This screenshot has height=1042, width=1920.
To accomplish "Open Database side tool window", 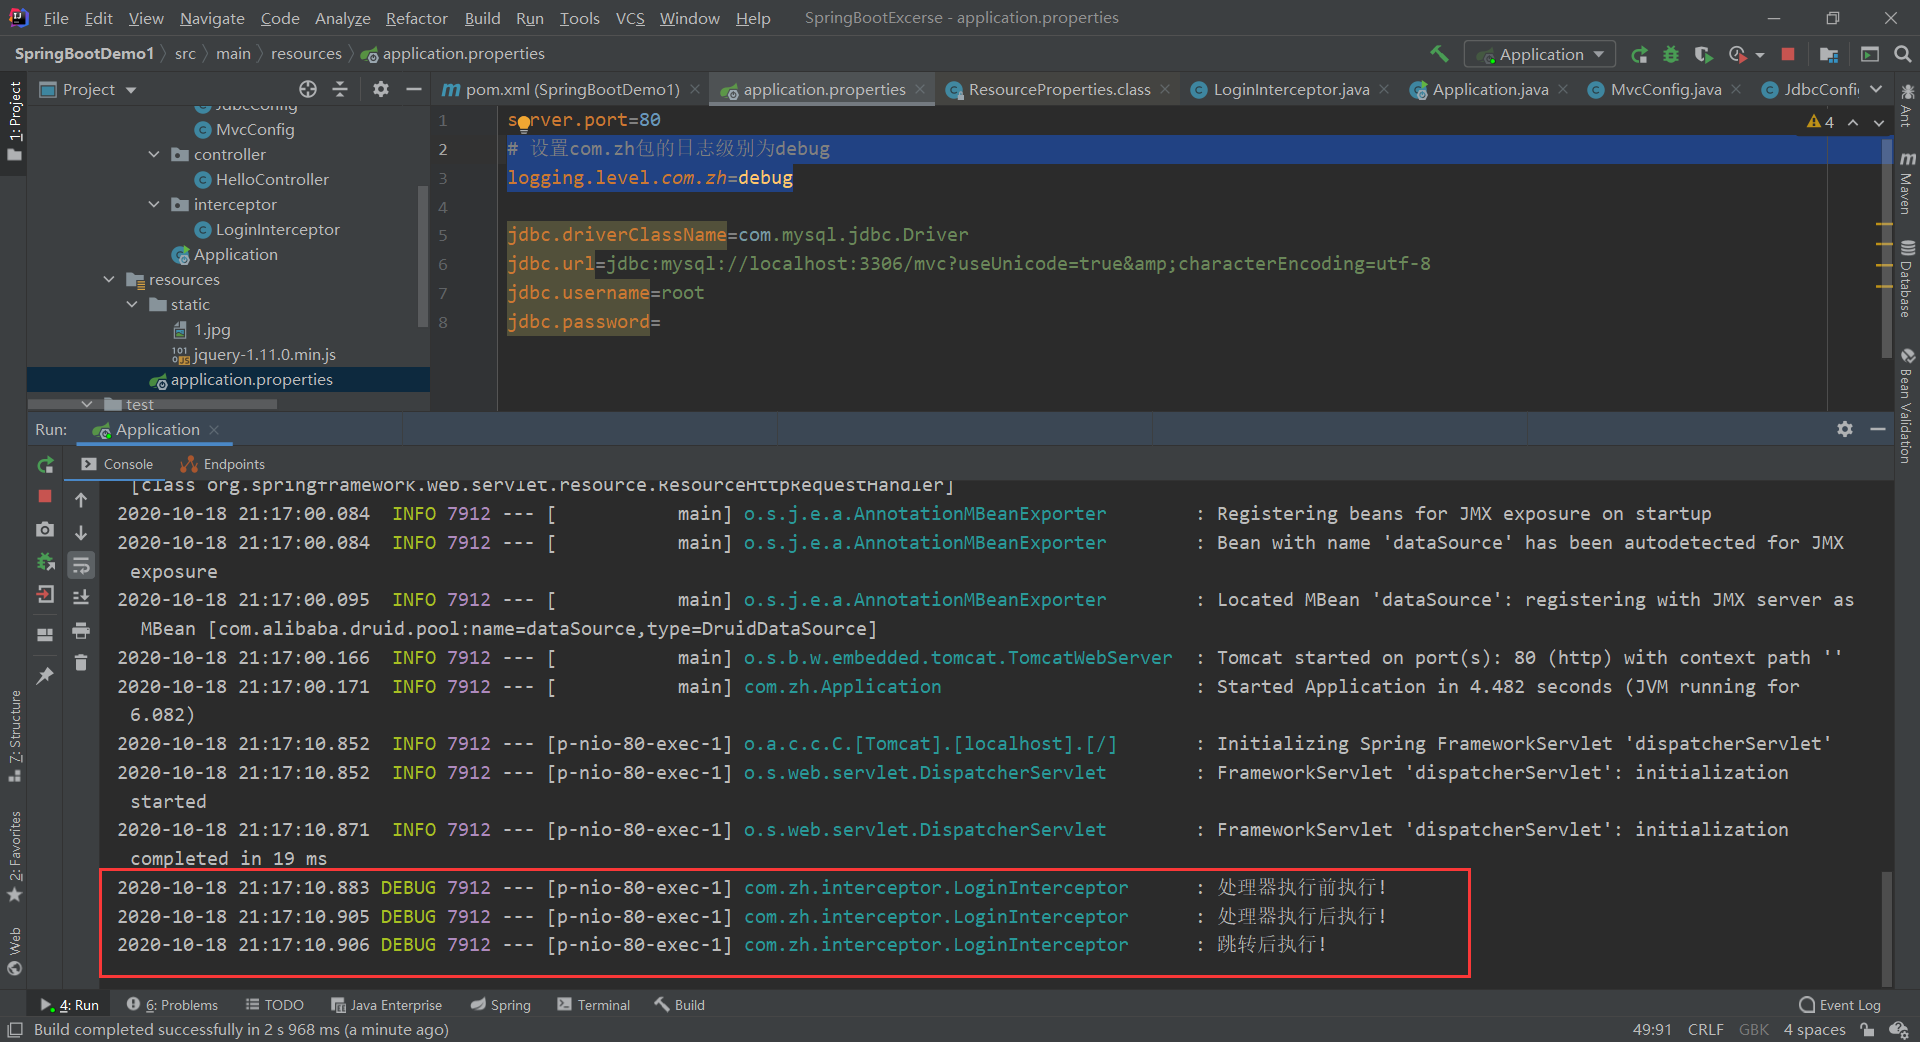I will pos(1906,279).
